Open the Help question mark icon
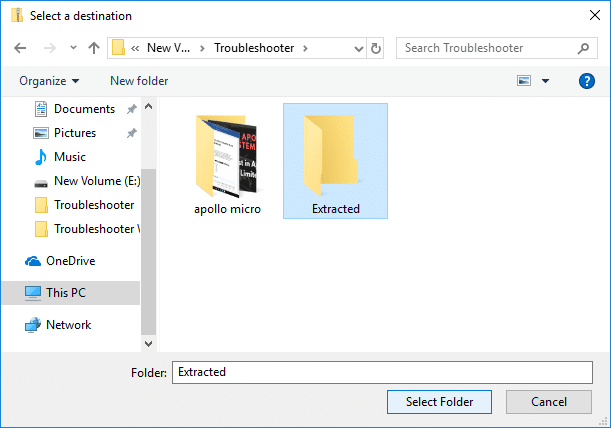 tap(587, 81)
